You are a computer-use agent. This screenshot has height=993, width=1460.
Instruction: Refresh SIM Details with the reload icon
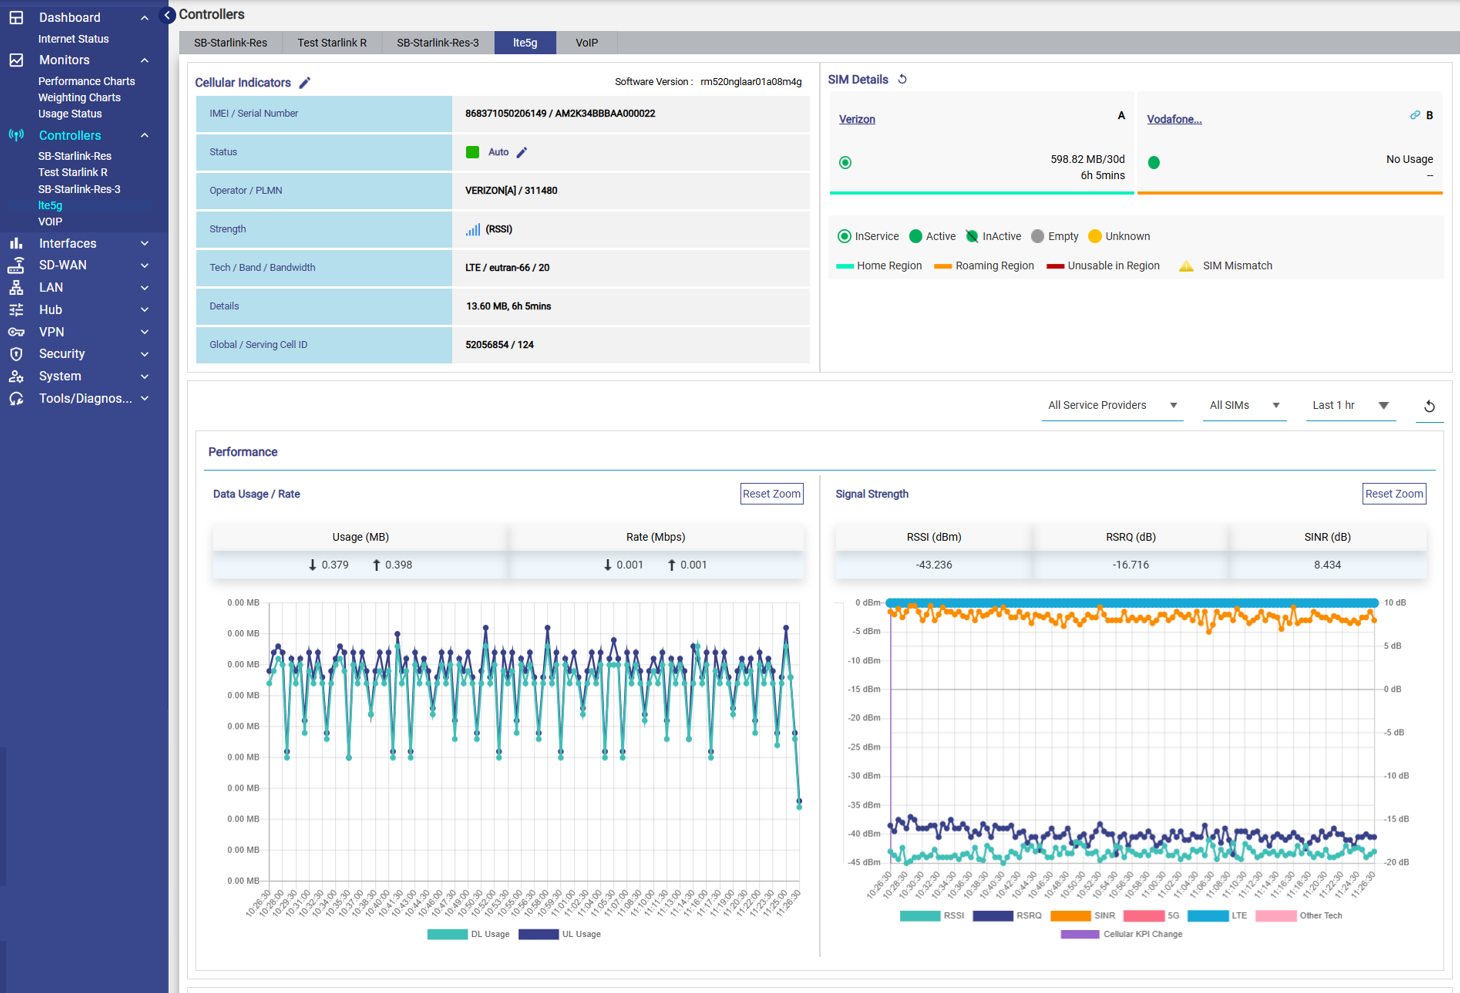[x=902, y=80]
